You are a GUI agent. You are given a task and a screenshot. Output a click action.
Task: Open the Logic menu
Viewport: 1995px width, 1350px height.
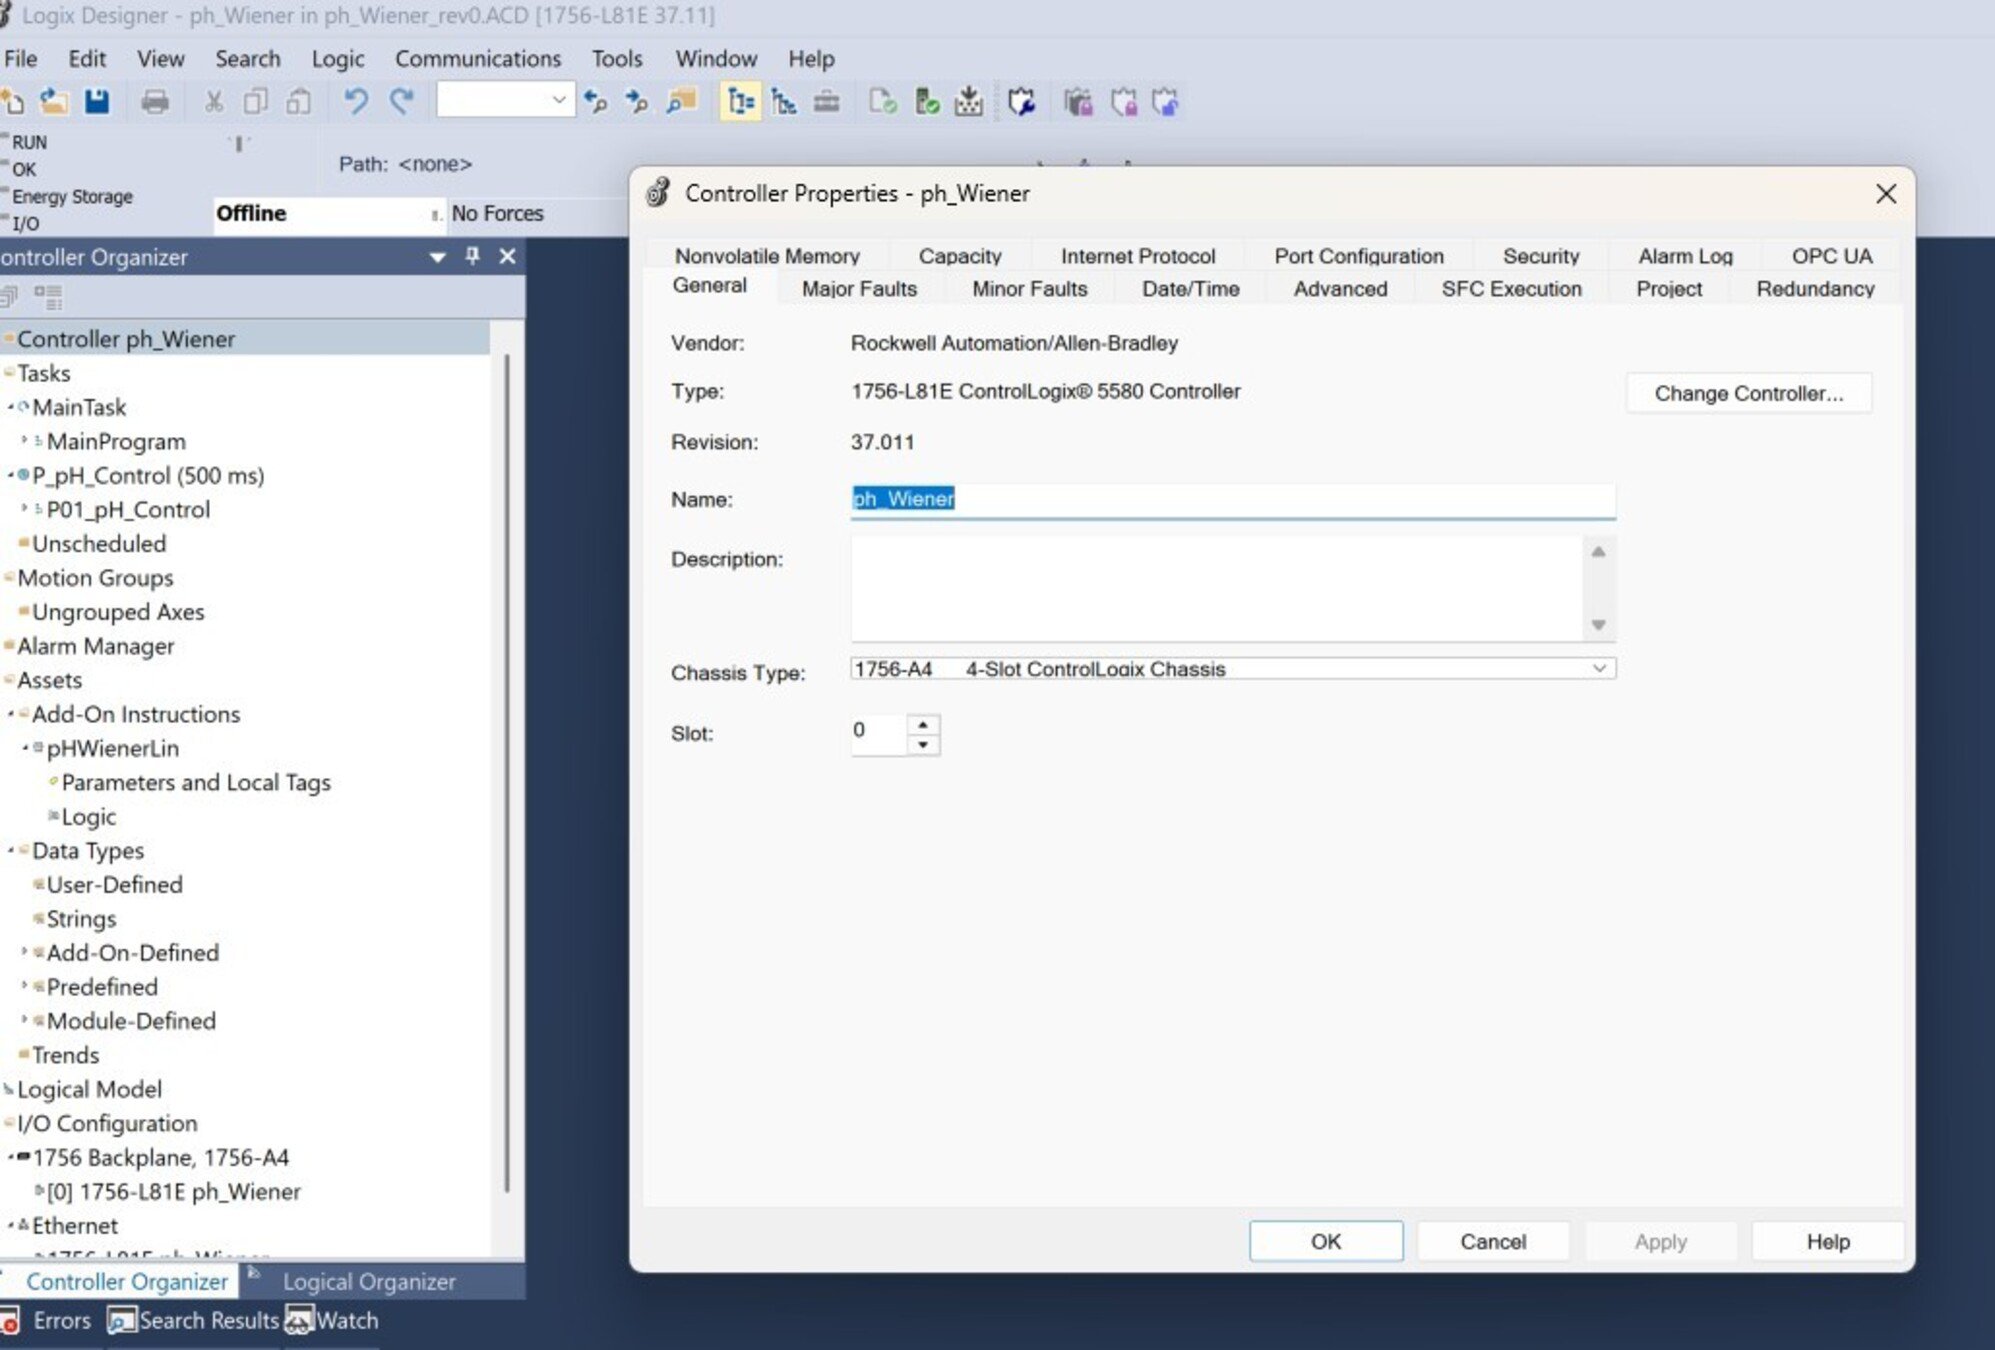click(x=338, y=59)
